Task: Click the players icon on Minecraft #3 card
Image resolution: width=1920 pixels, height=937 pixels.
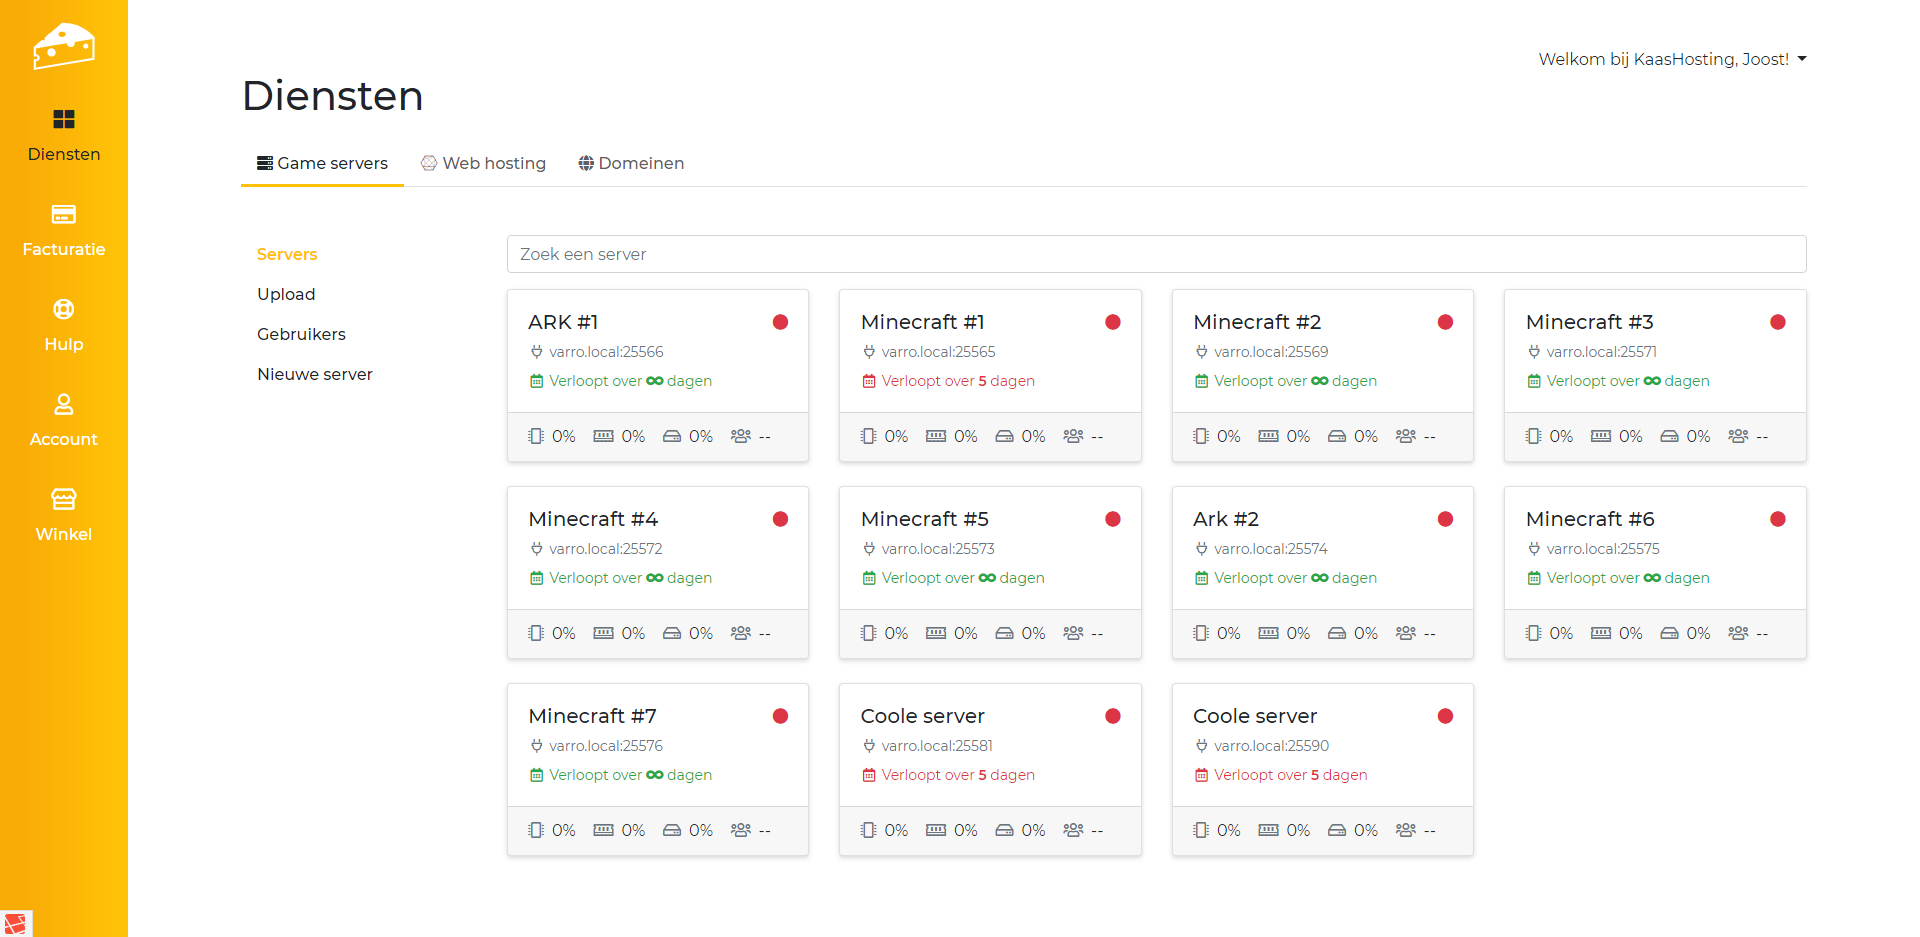Action: pyautogui.click(x=1738, y=436)
